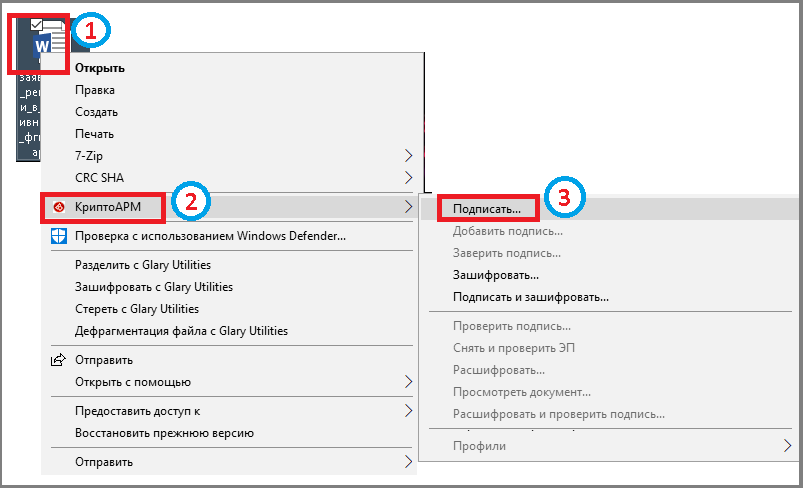Toggle the checkbox on the Word file
The width and height of the screenshot is (803, 488).
point(36,24)
